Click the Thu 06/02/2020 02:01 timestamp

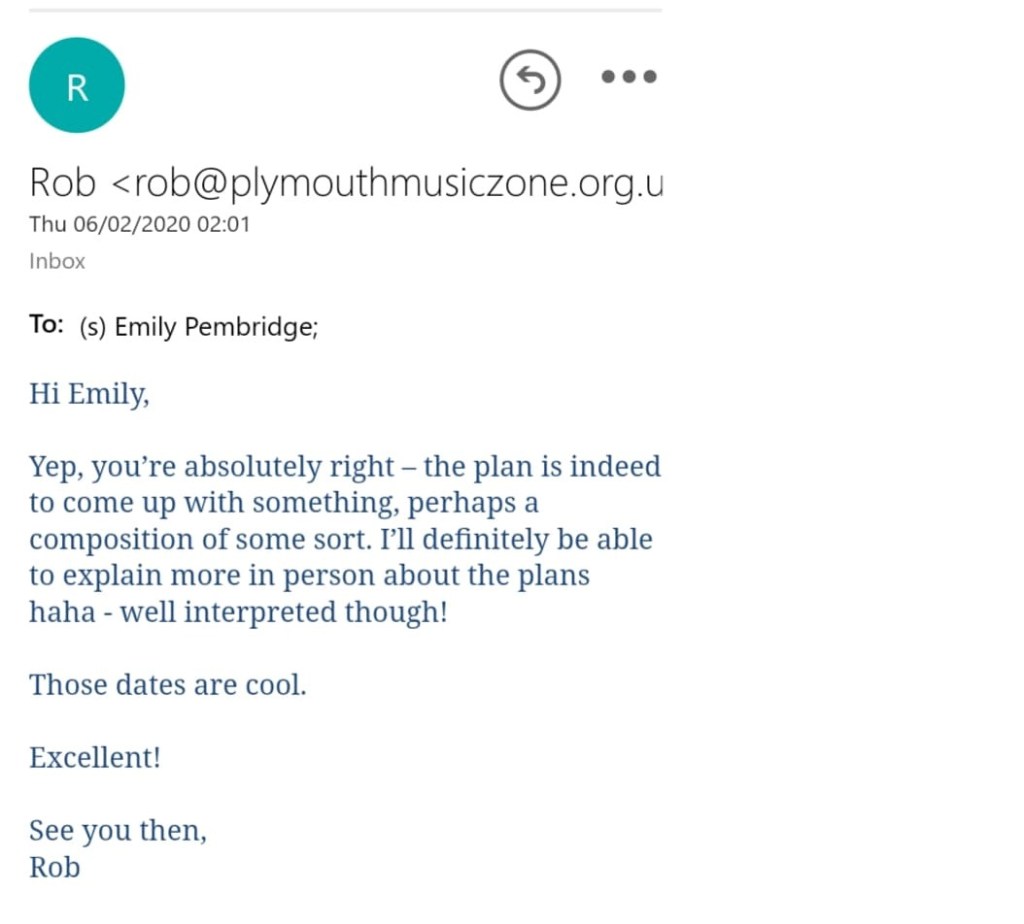(139, 224)
